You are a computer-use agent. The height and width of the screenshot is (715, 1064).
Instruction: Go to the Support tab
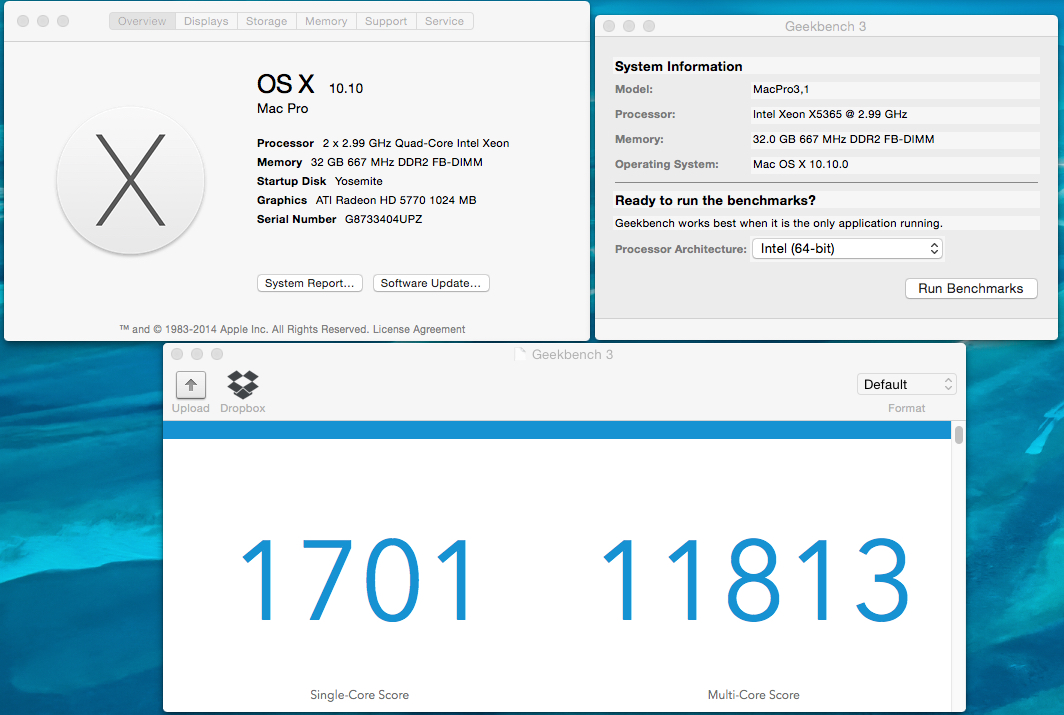point(386,21)
